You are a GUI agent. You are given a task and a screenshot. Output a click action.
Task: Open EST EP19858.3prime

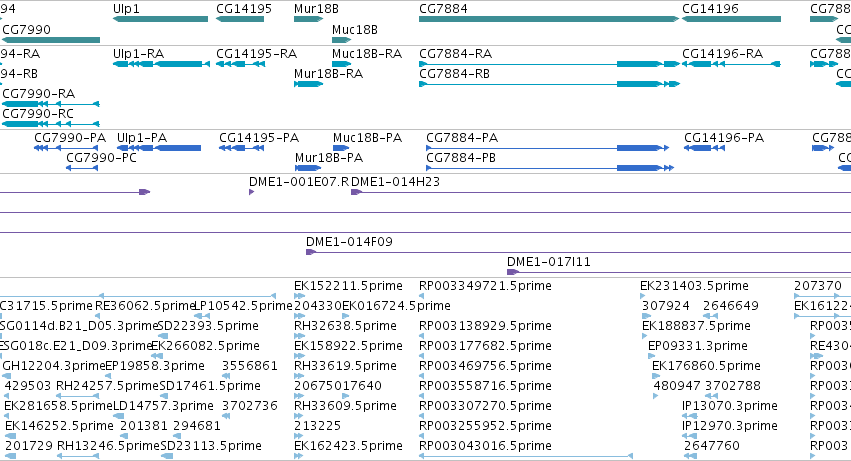[155, 366]
